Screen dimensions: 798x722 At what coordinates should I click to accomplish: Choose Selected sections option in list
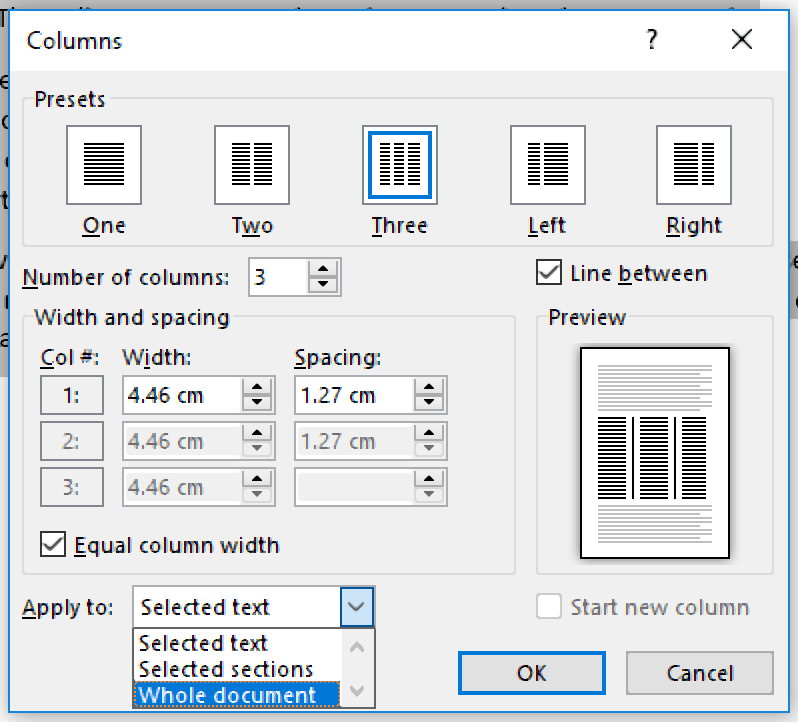coord(226,670)
